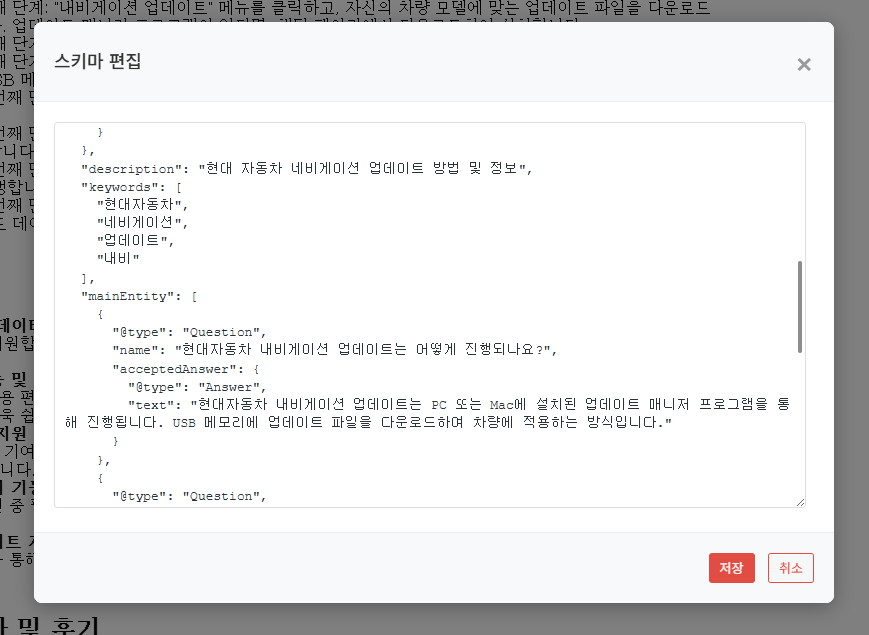Viewport: 869px width, 635px height.
Task: Click the 취소 button
Action: pos(790,568)
